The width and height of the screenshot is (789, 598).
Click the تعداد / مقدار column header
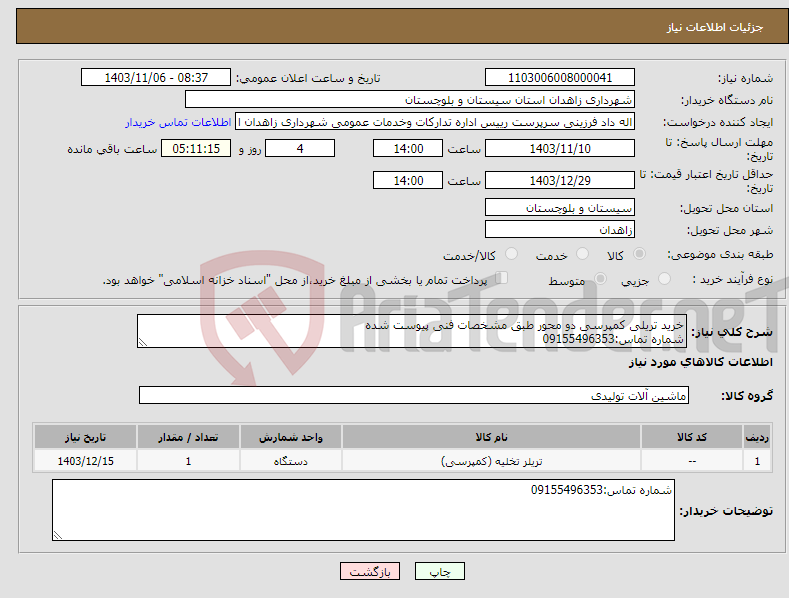tap(188, 437)
